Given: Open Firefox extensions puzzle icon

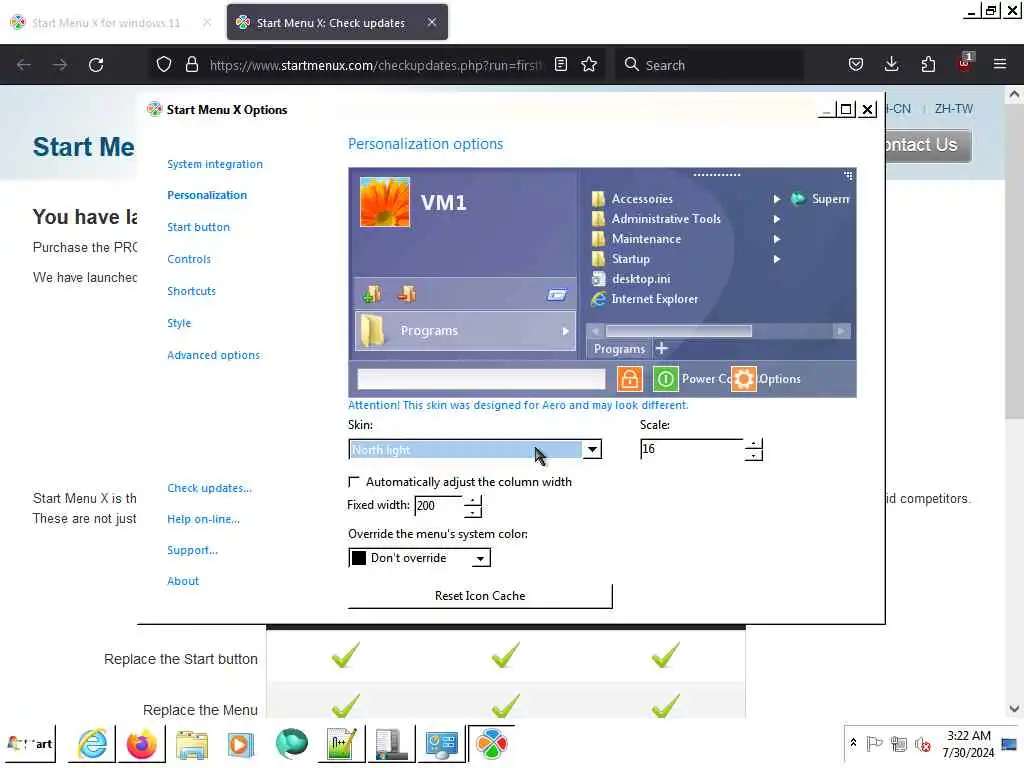Looking at the screenshot, I should pyautogui.click(x=928, y=65).
